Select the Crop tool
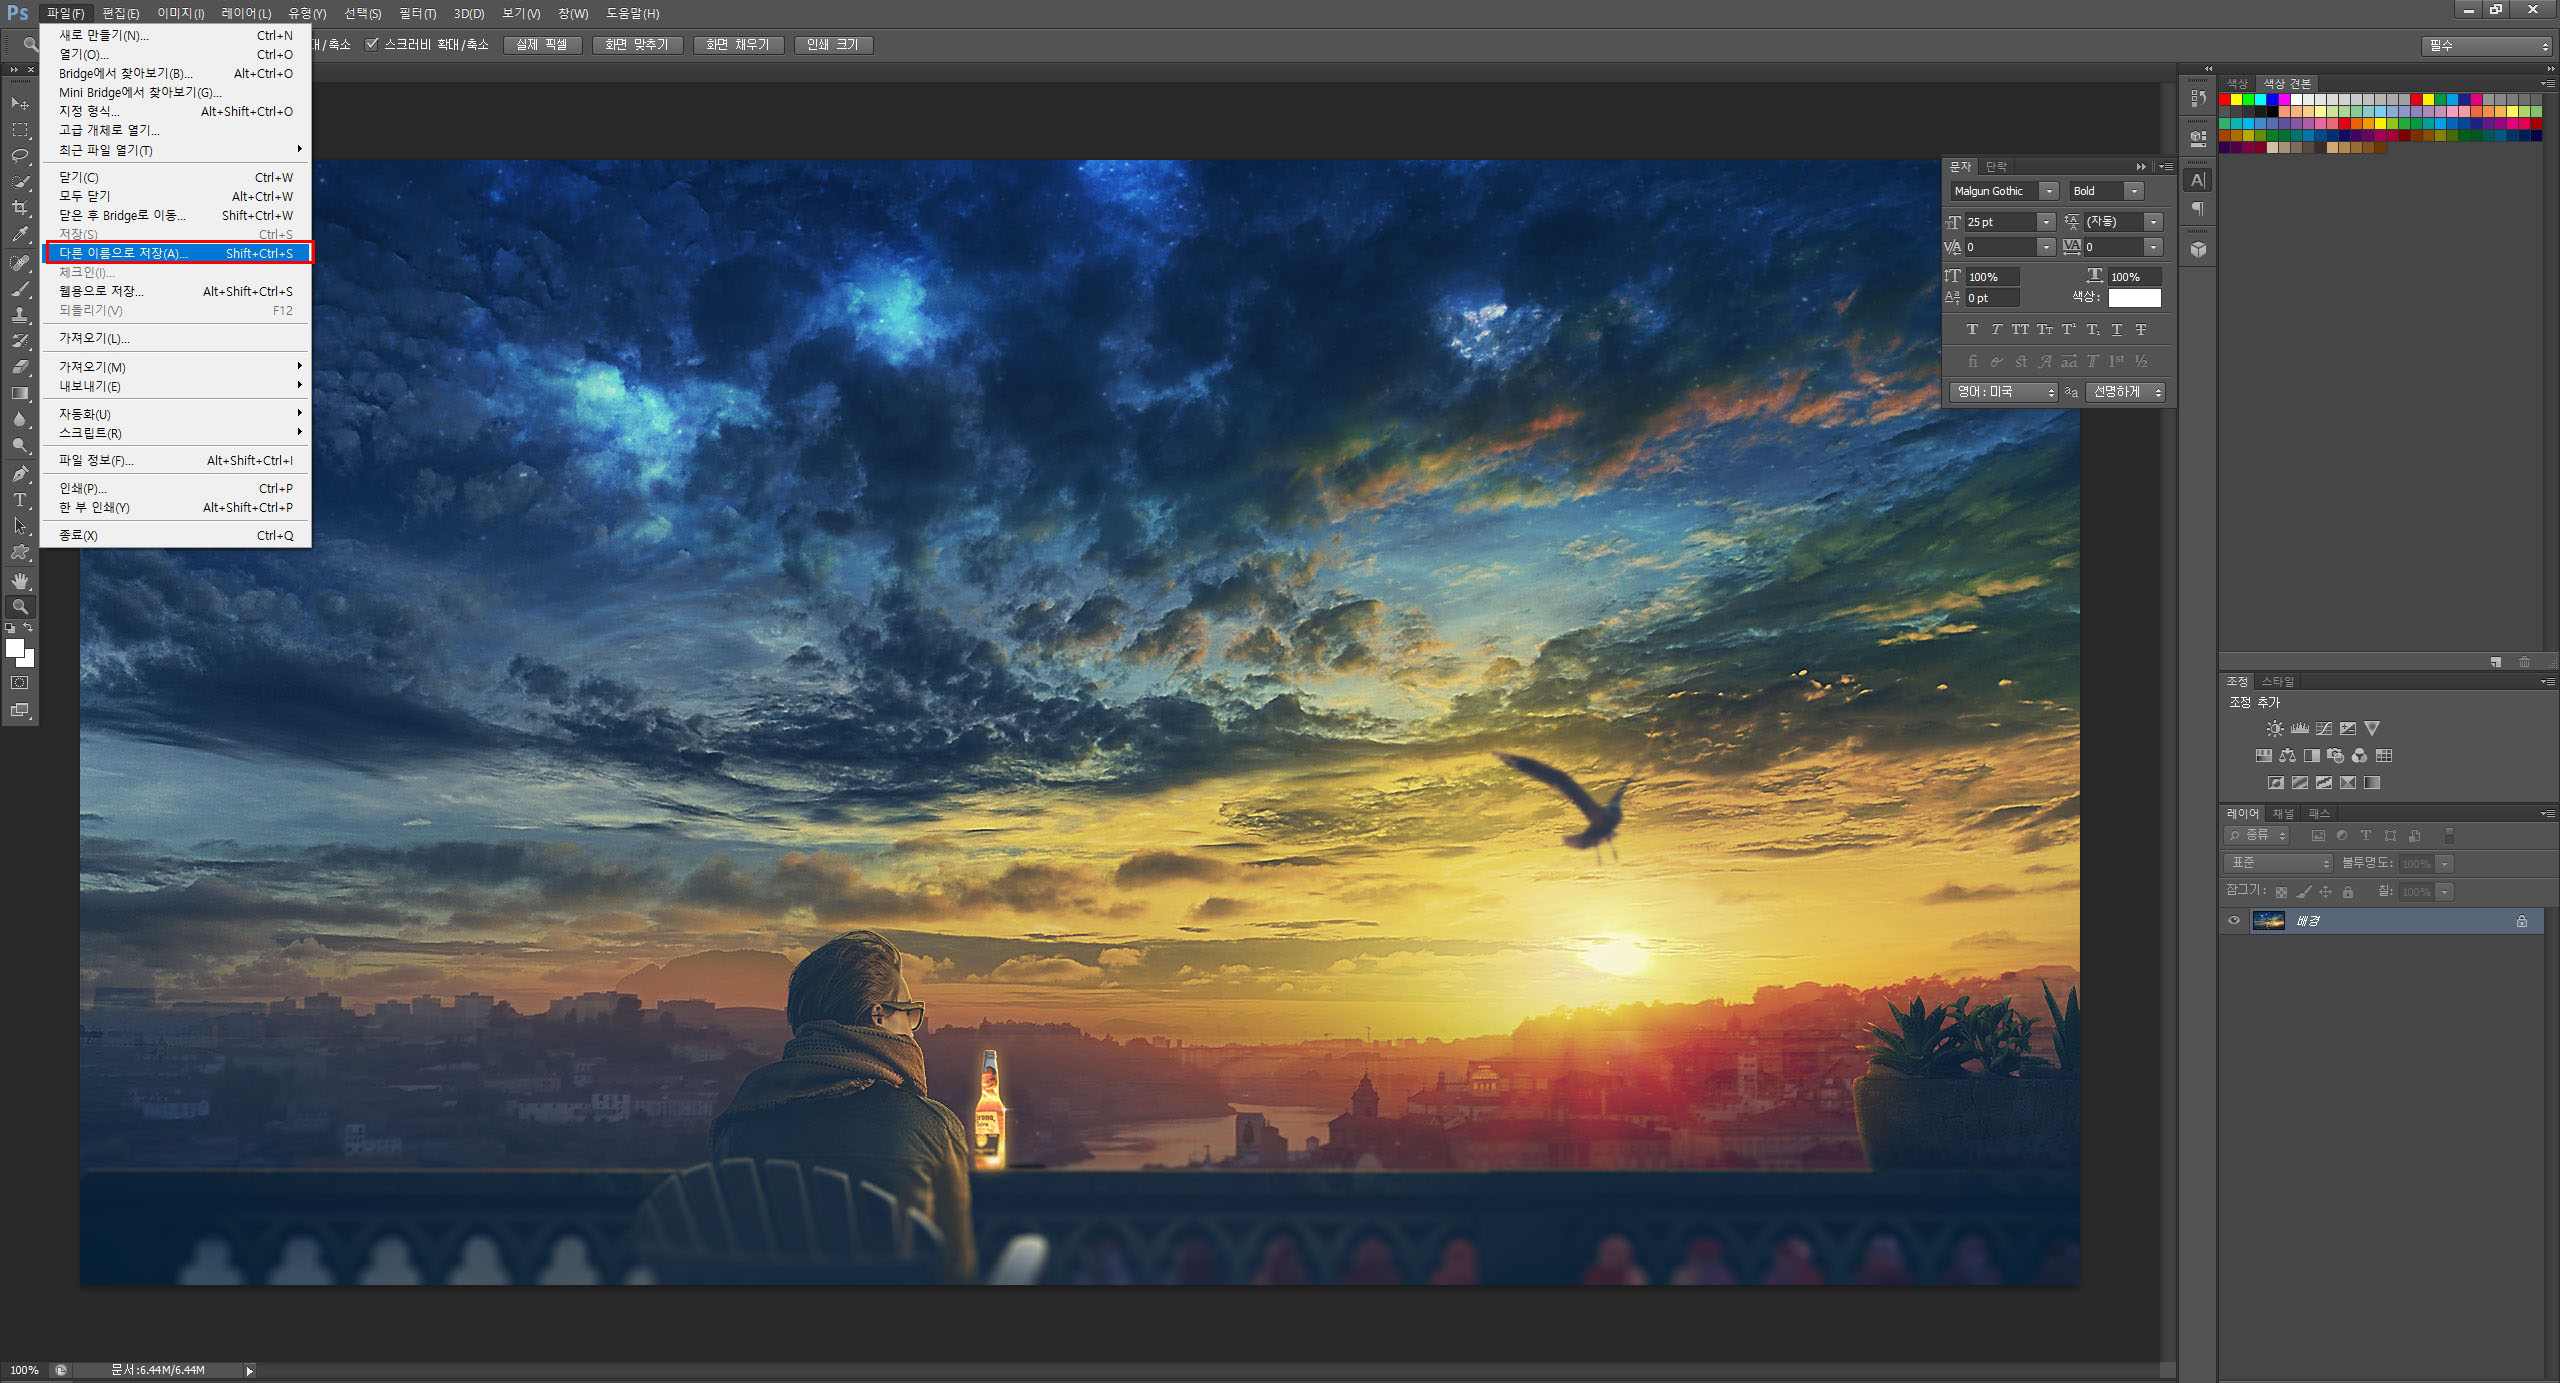Screen dimensions: 2560x1383 19,208
